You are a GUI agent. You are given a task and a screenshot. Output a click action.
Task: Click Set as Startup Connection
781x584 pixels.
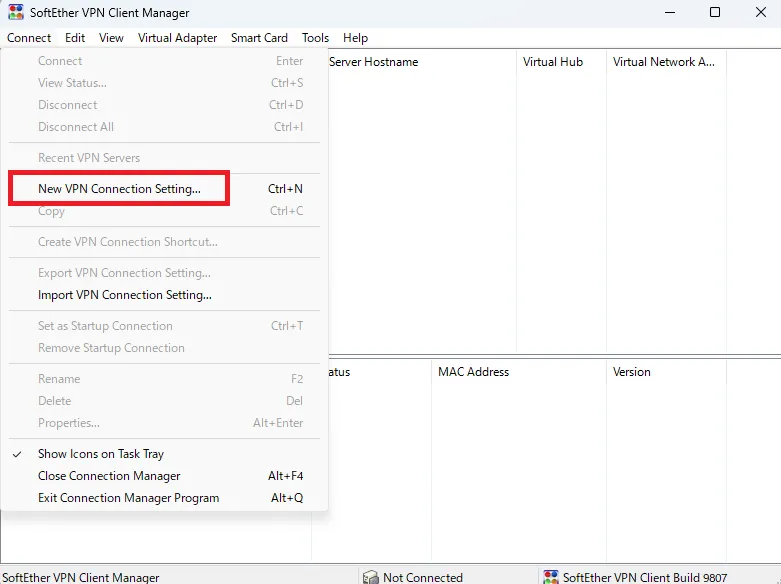(x=164, y=326)
